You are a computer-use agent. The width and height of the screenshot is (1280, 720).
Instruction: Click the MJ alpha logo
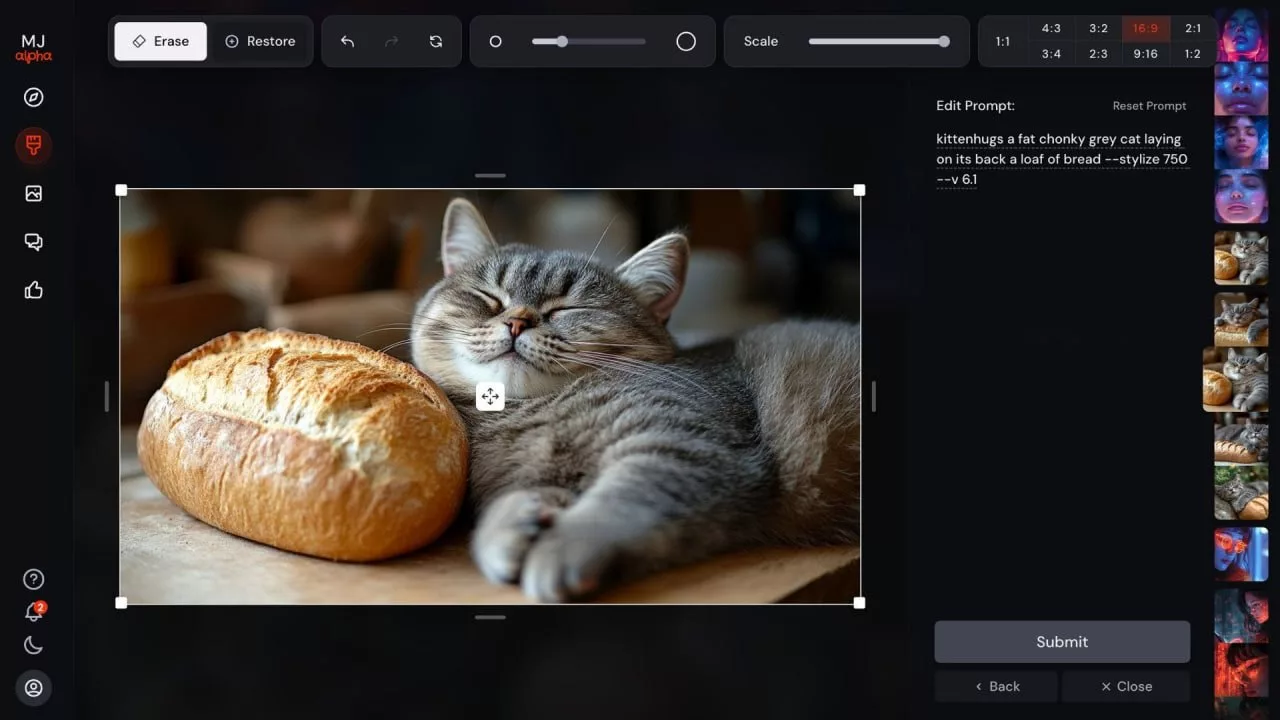click(33, 48)
